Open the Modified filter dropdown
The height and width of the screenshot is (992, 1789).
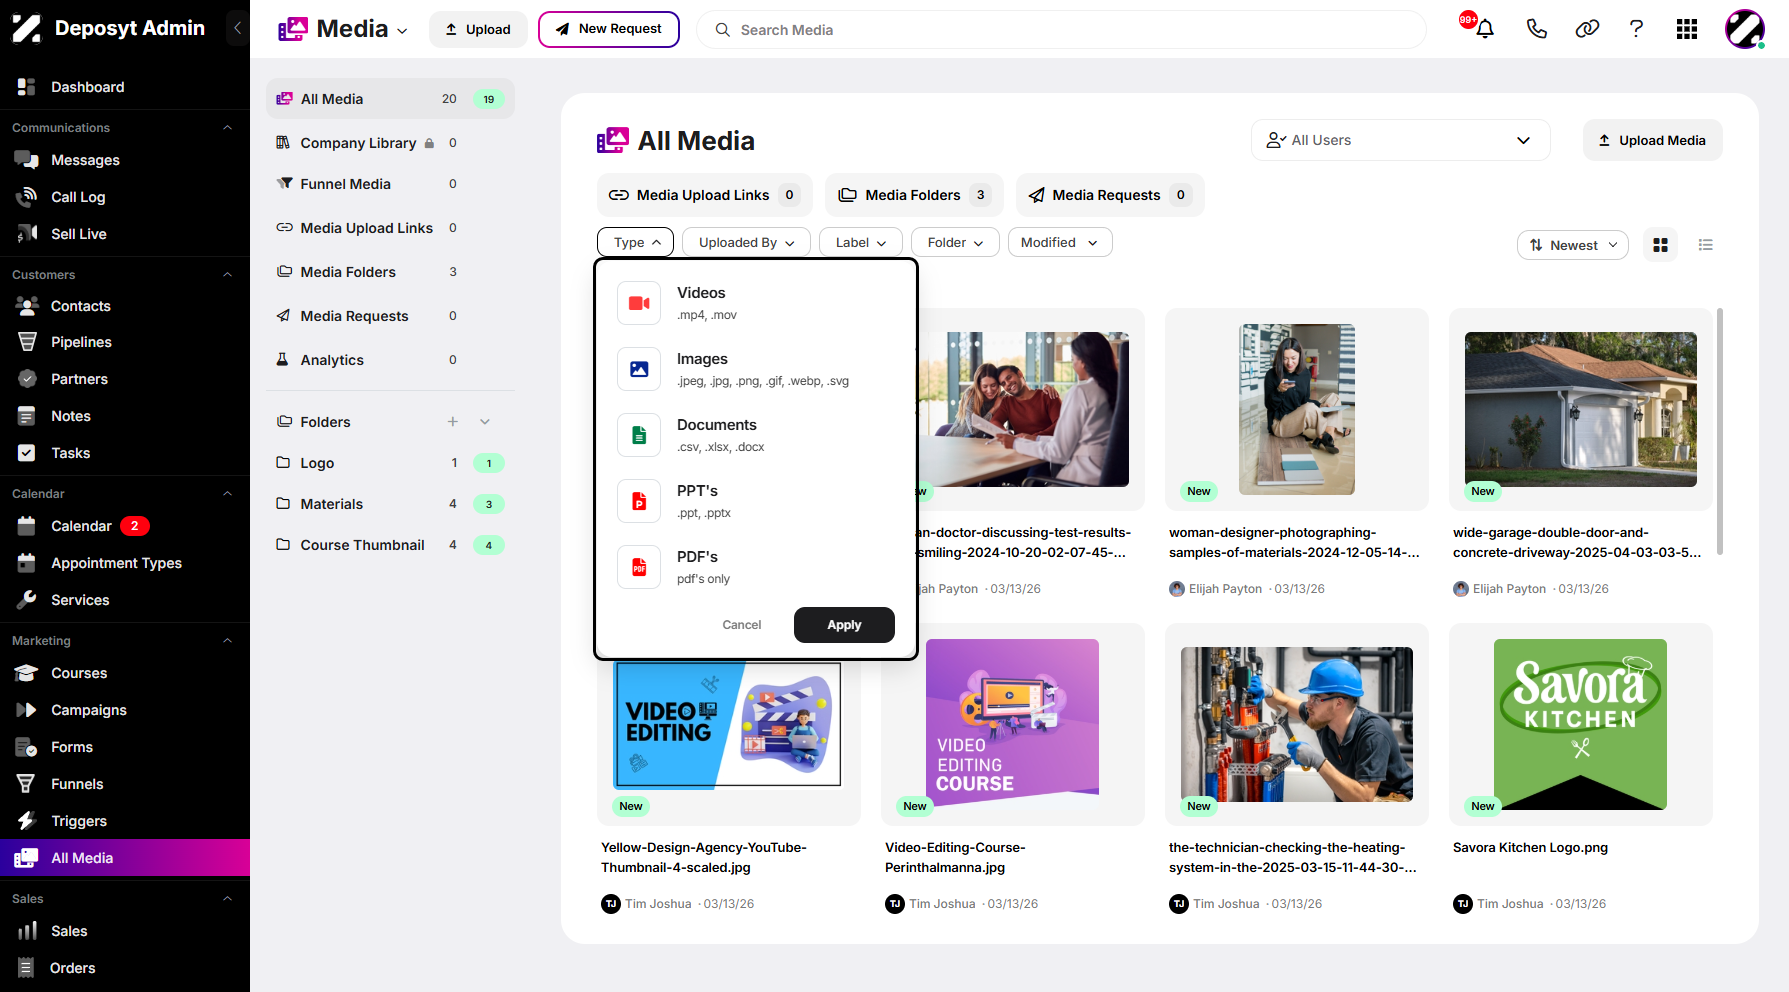point(1060,242)
